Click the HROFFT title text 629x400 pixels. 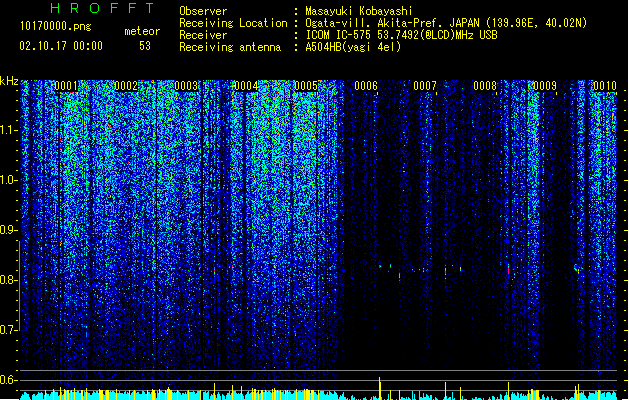tap(103, 8)
